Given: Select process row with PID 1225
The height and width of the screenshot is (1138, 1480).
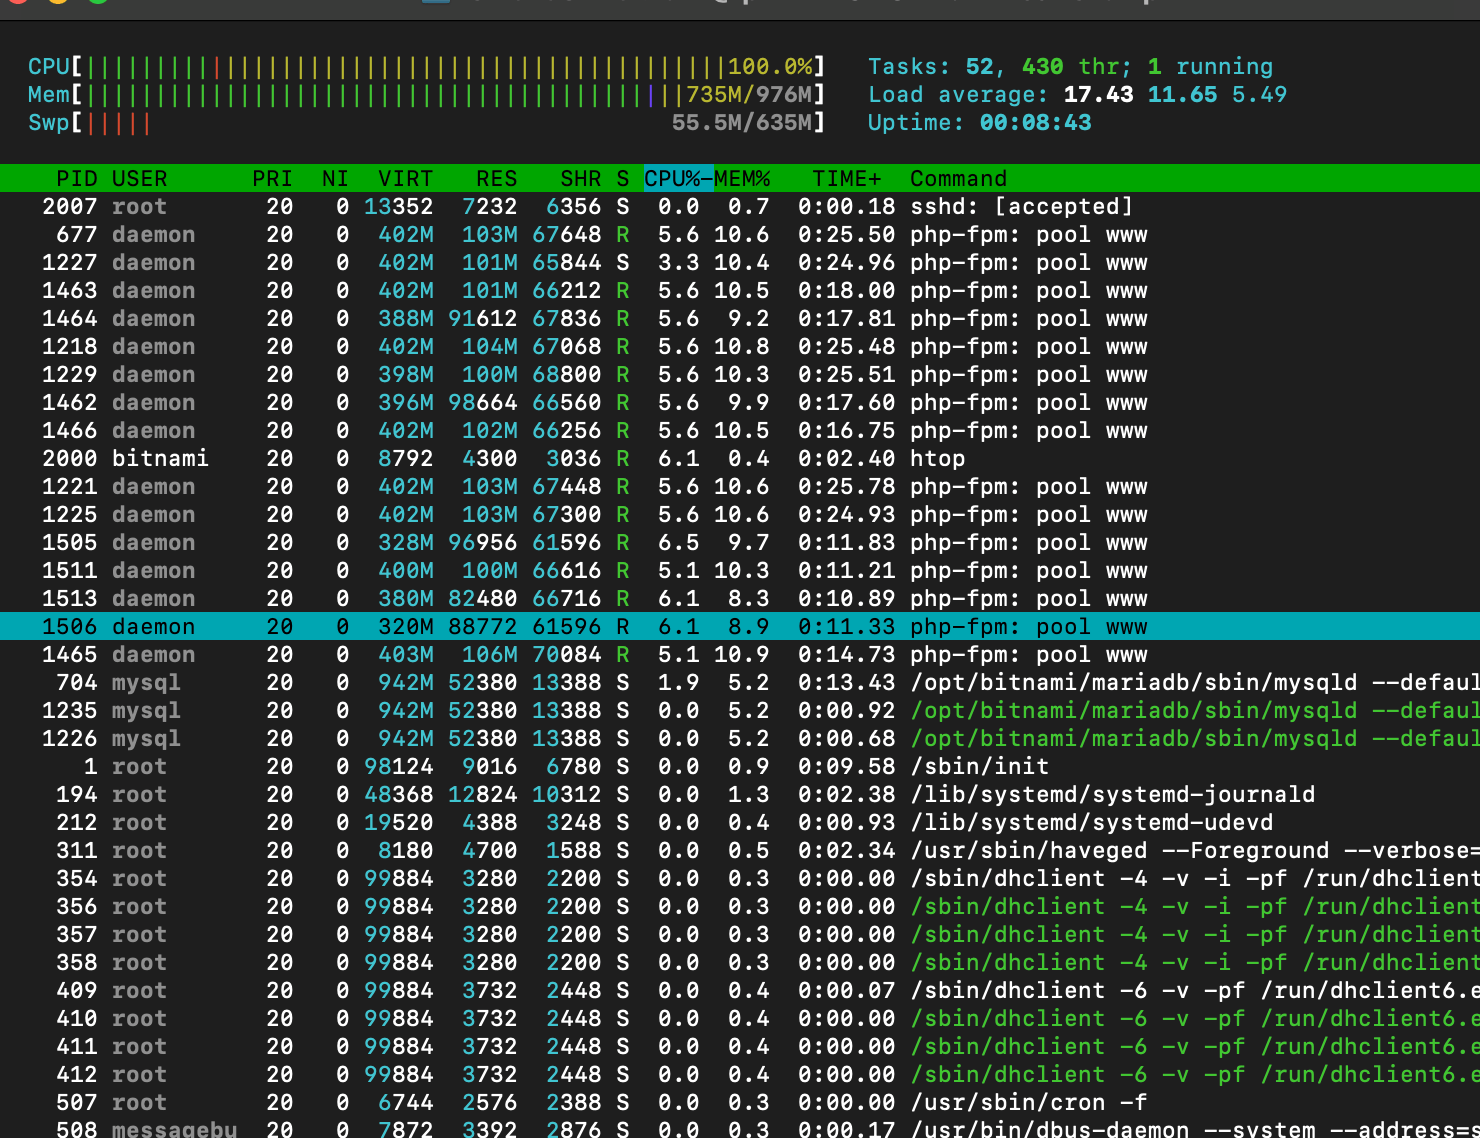Looking at the screenshot, I should [x=740, y=514].
